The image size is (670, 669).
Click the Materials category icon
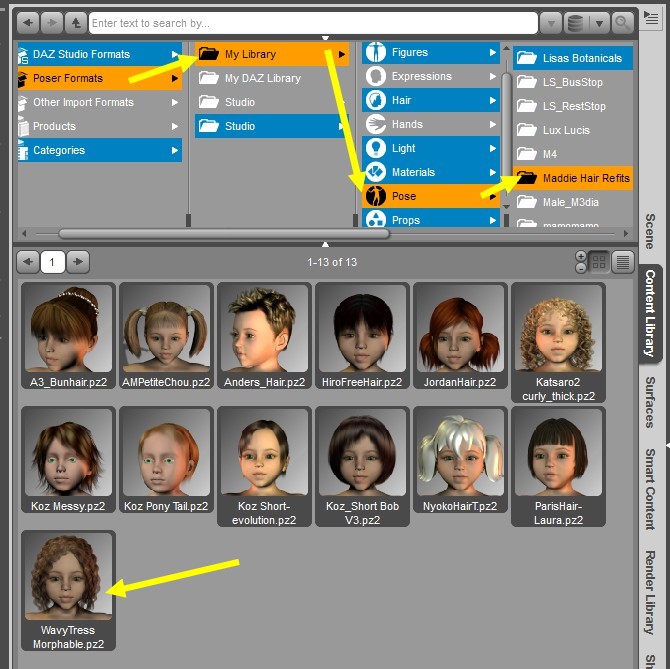376,172
